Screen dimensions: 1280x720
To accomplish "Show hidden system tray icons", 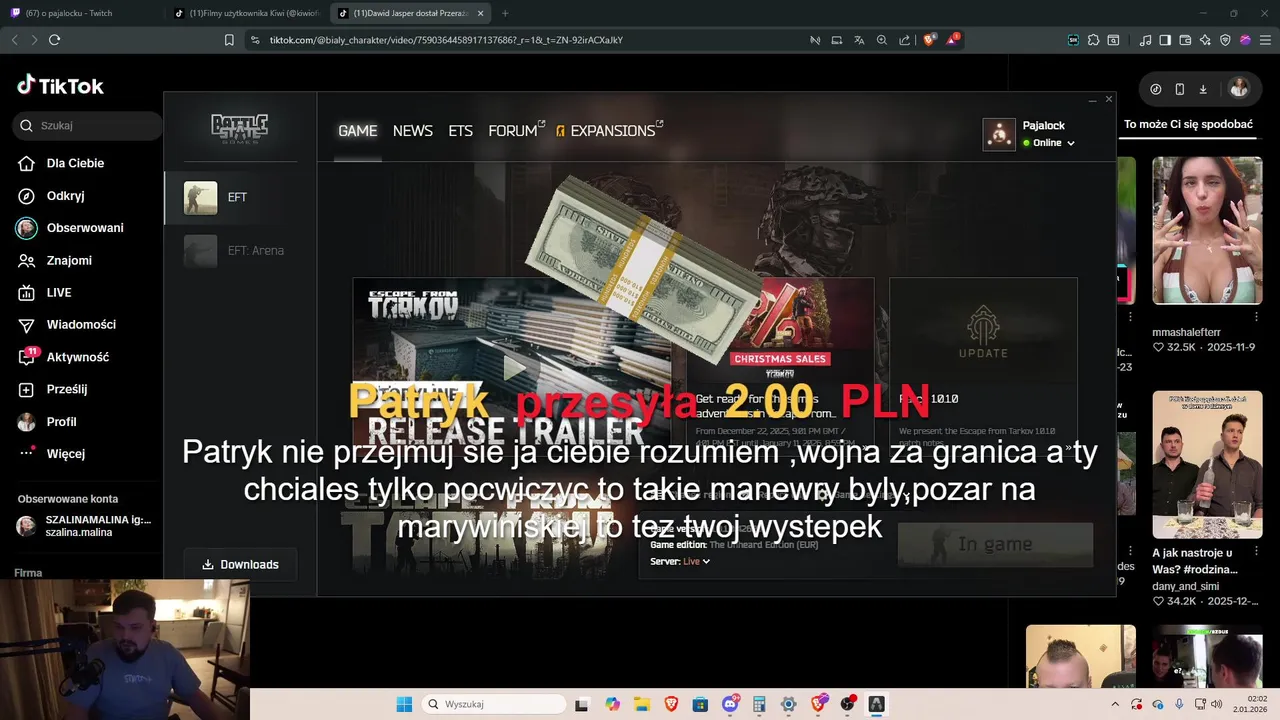I will tap(1116, 704).
